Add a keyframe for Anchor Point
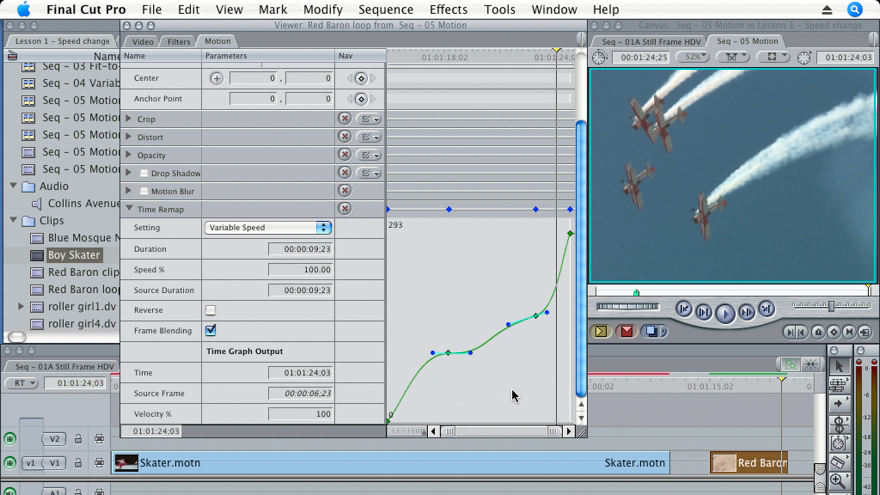This screenshot has width=880, height=495. [361, 99]
